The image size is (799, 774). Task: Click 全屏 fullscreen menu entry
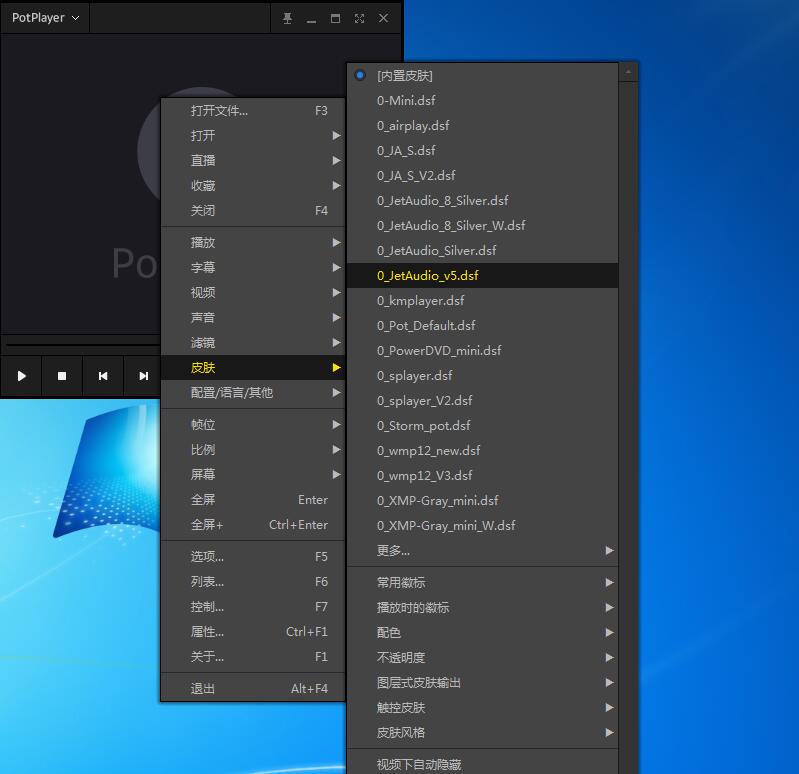(253, 499)
